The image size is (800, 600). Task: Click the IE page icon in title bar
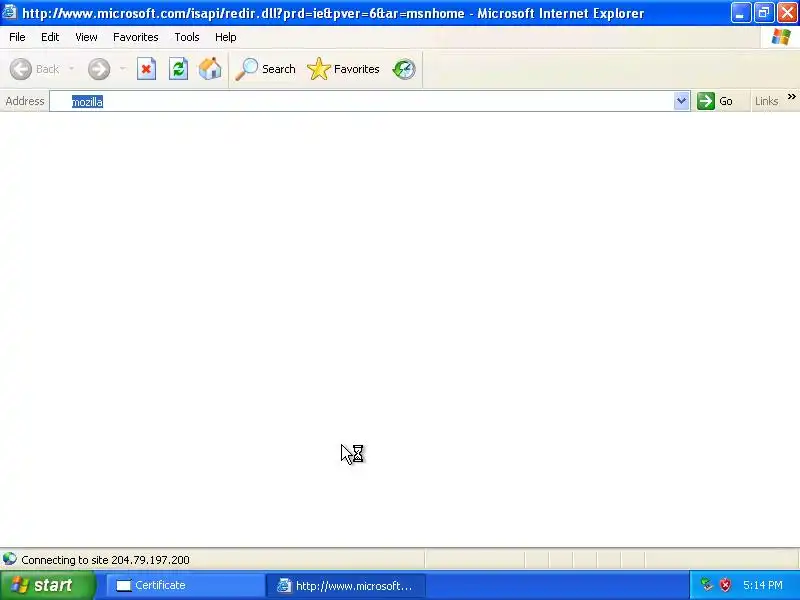(10, 12)
